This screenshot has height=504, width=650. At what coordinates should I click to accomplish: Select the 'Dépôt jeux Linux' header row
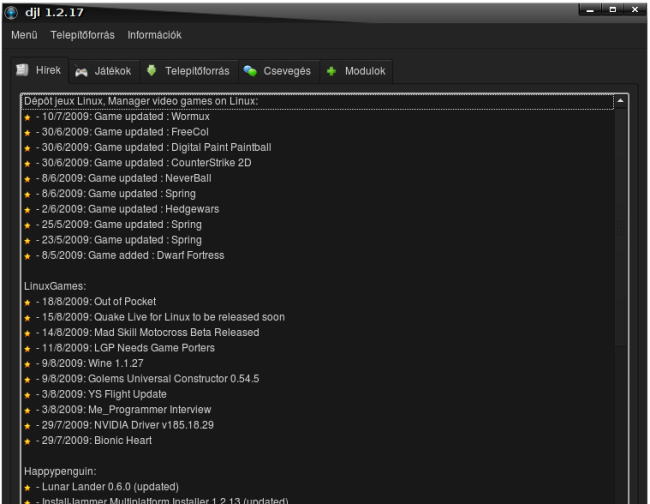pos(318,102)
